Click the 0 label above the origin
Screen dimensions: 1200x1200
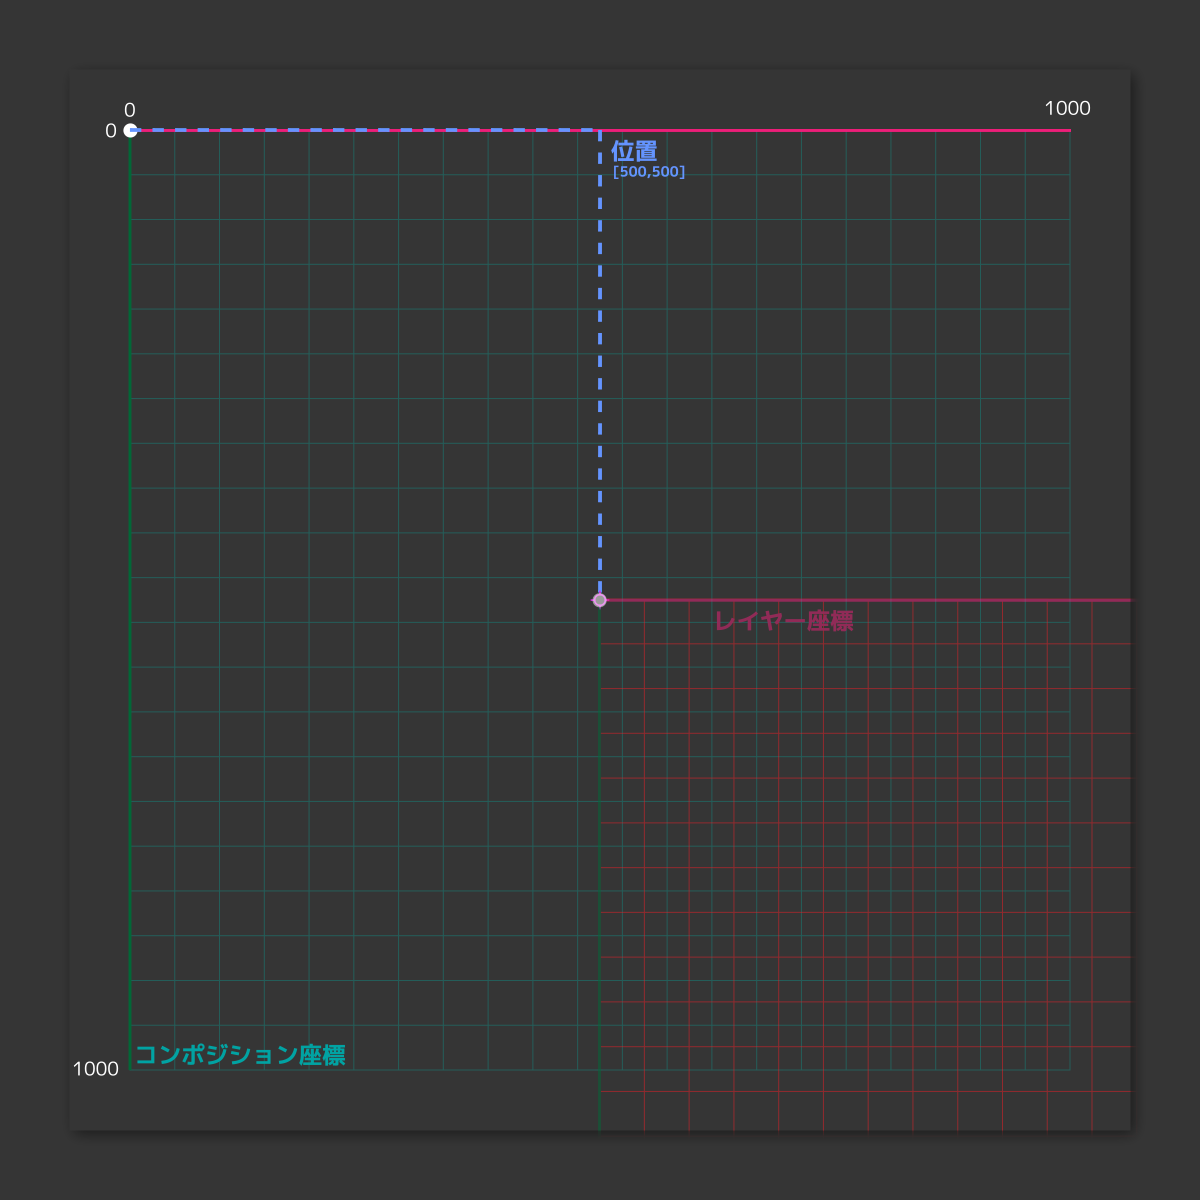point(130,110)
